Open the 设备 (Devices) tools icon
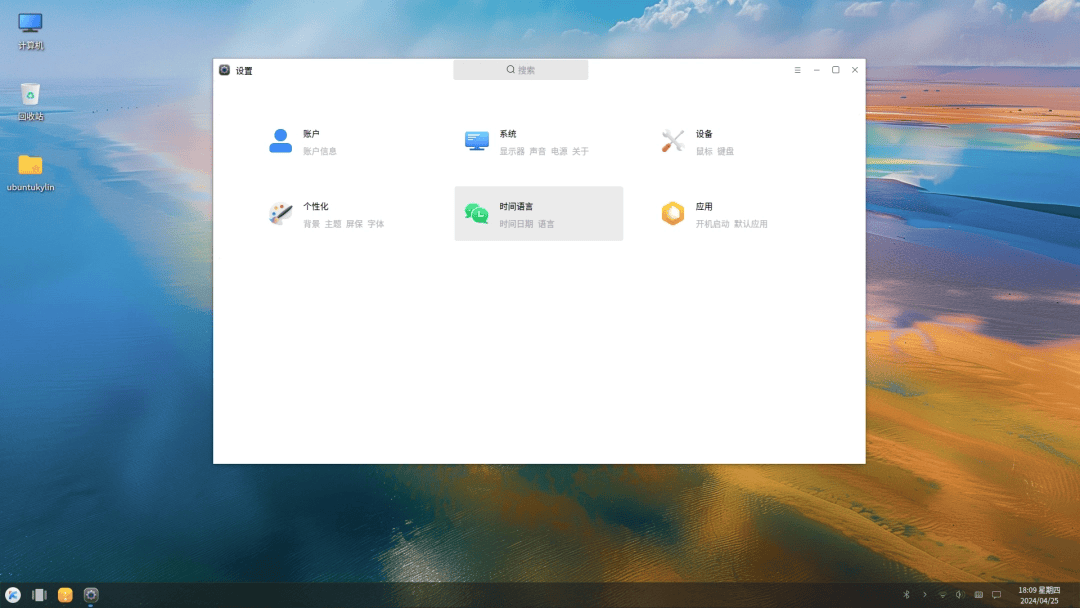Viewport: 1080px width, 608px height. [673, 141]
